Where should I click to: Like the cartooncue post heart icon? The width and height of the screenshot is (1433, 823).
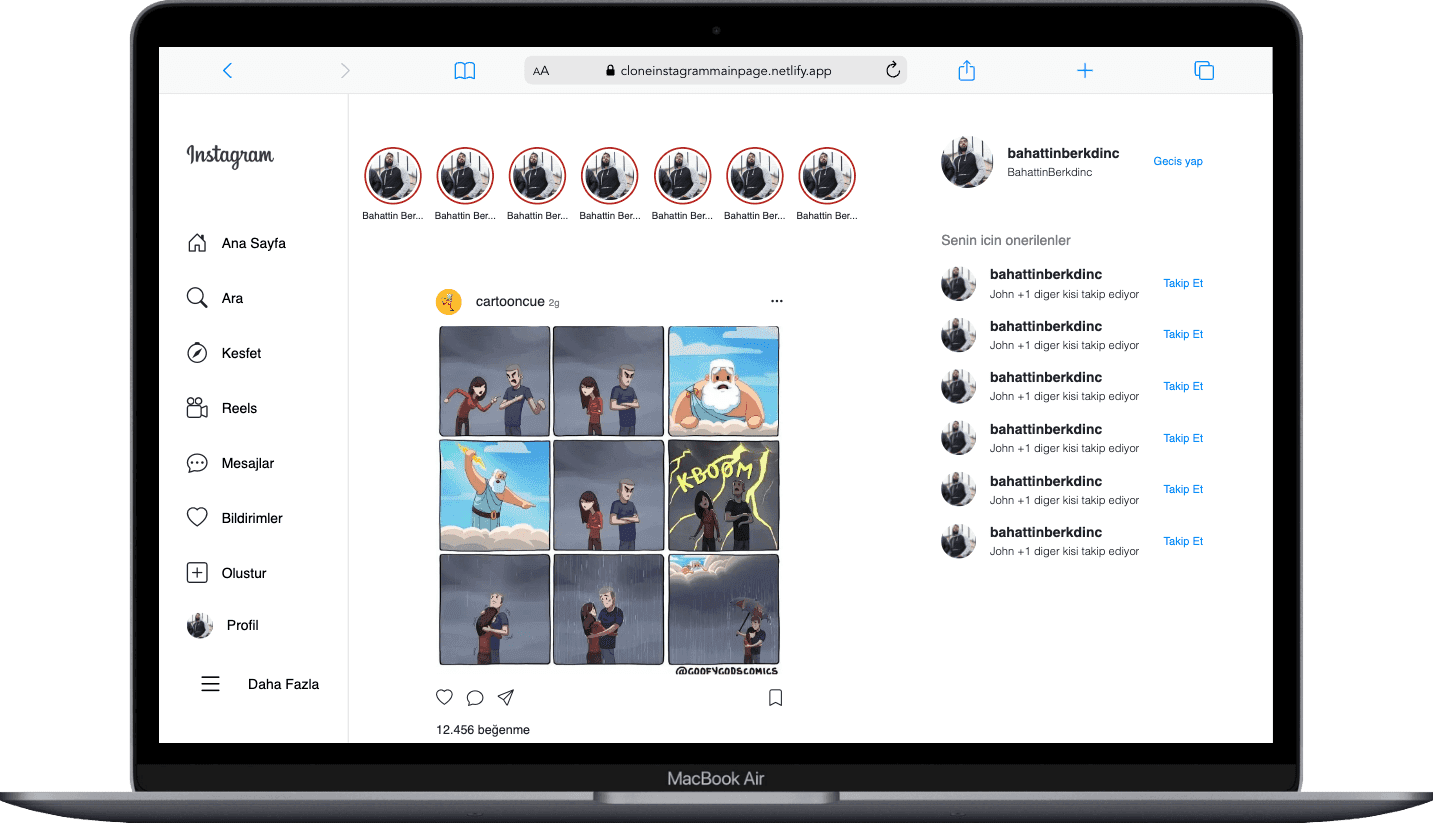[x=445, y=697]
